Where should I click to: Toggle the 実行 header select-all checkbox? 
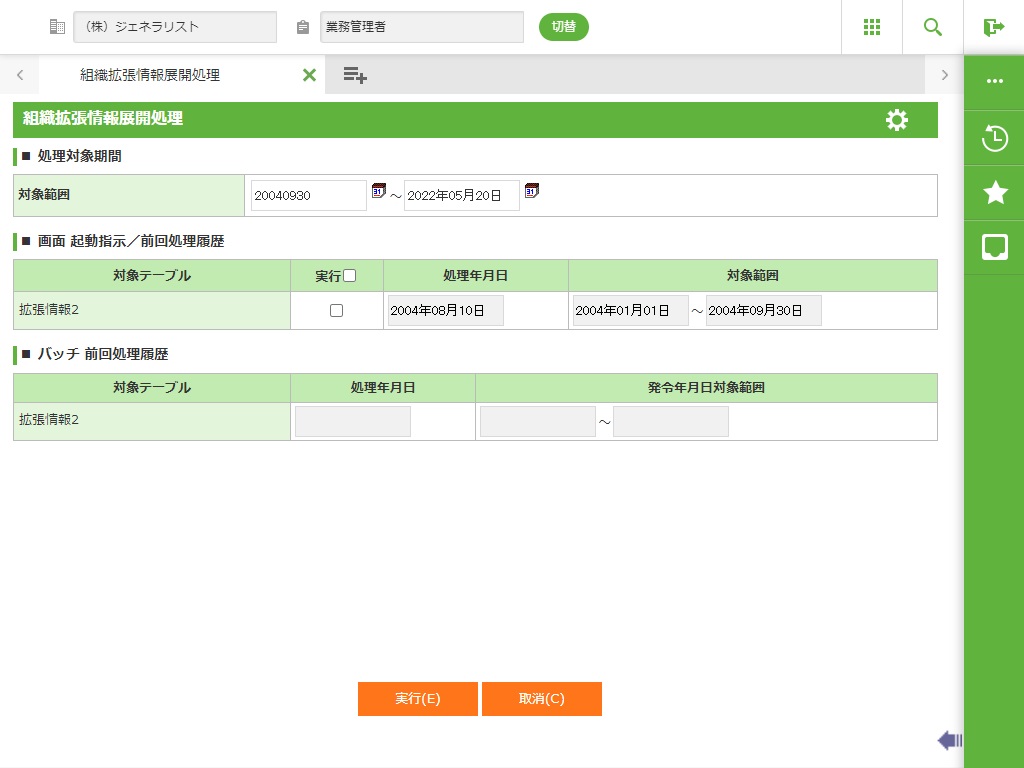coord(350,276)
